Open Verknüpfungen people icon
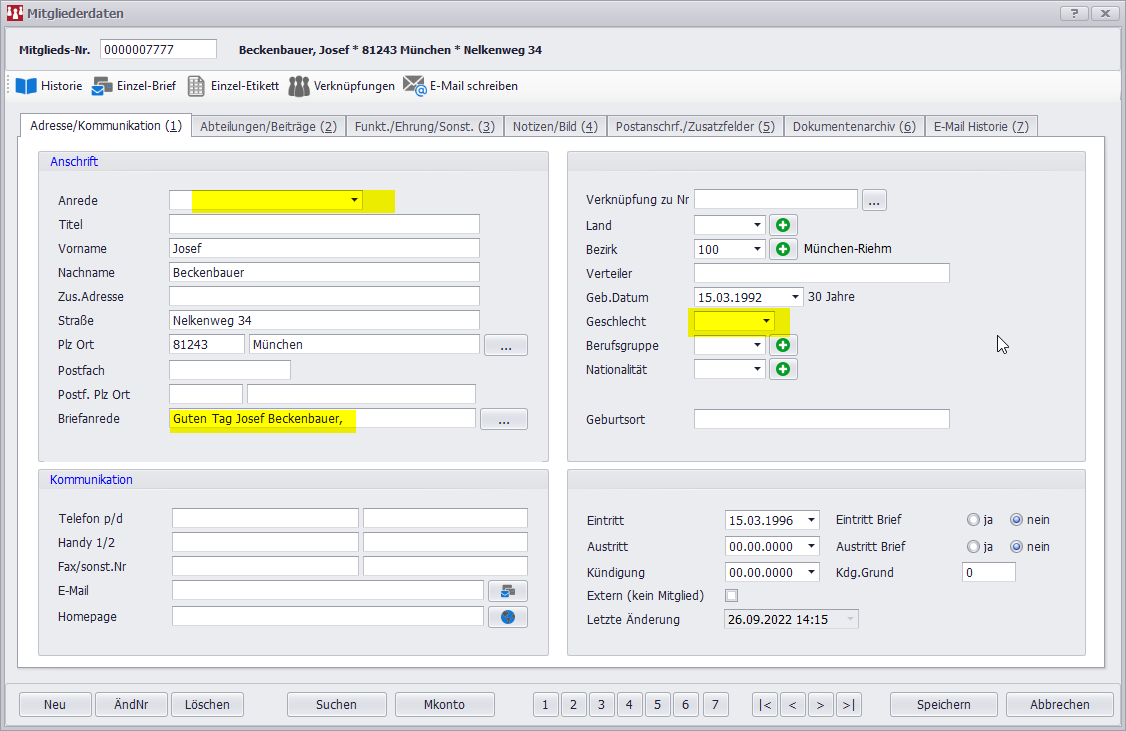The height and width of the screenshot is (731, 1126). [299, 86]
